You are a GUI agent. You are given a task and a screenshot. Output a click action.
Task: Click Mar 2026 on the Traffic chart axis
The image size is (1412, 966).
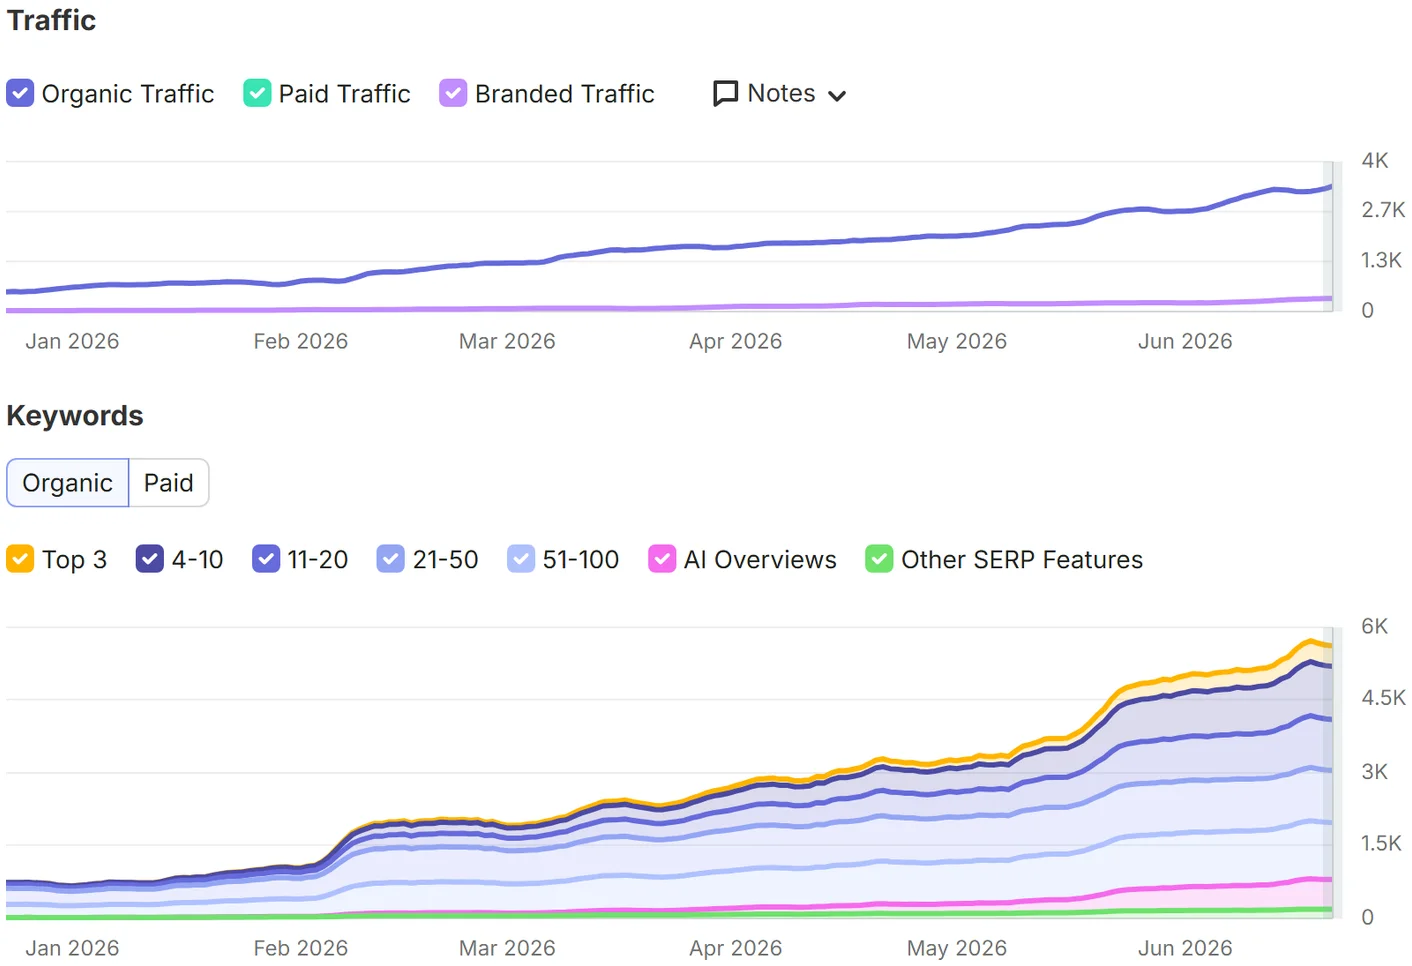507,341
